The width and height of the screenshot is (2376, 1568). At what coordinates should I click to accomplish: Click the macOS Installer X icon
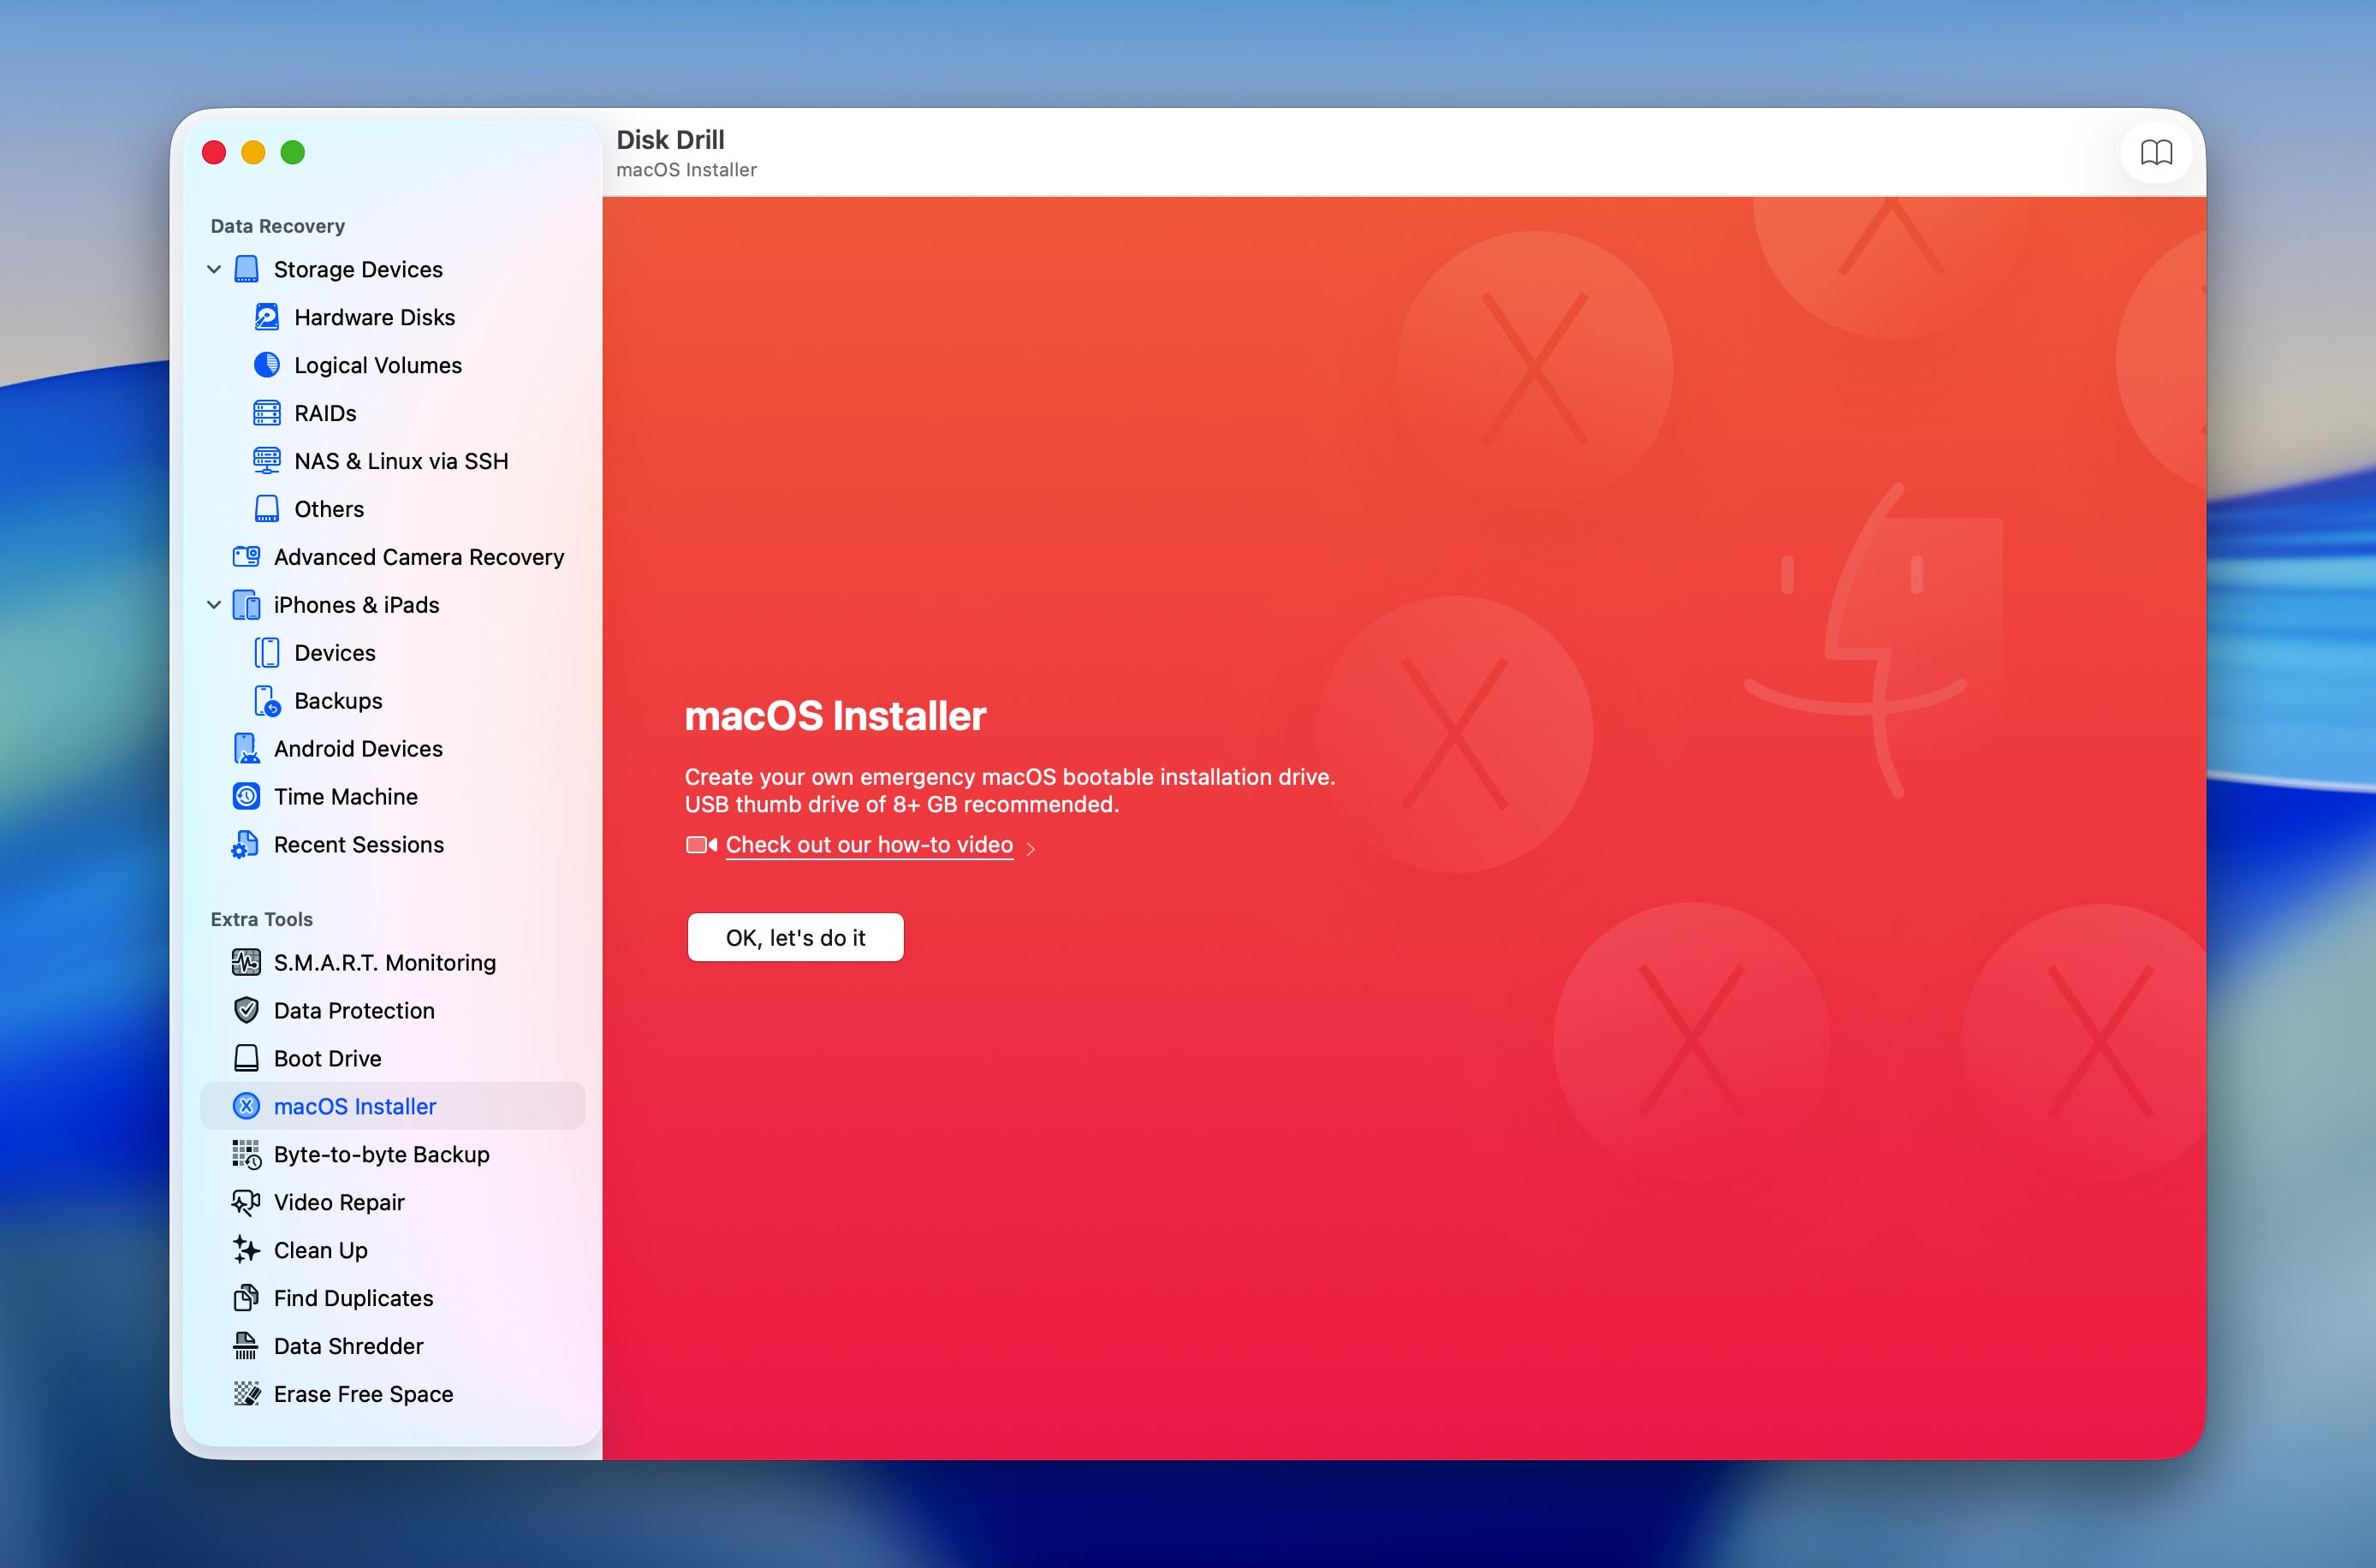click(246, 1106)
